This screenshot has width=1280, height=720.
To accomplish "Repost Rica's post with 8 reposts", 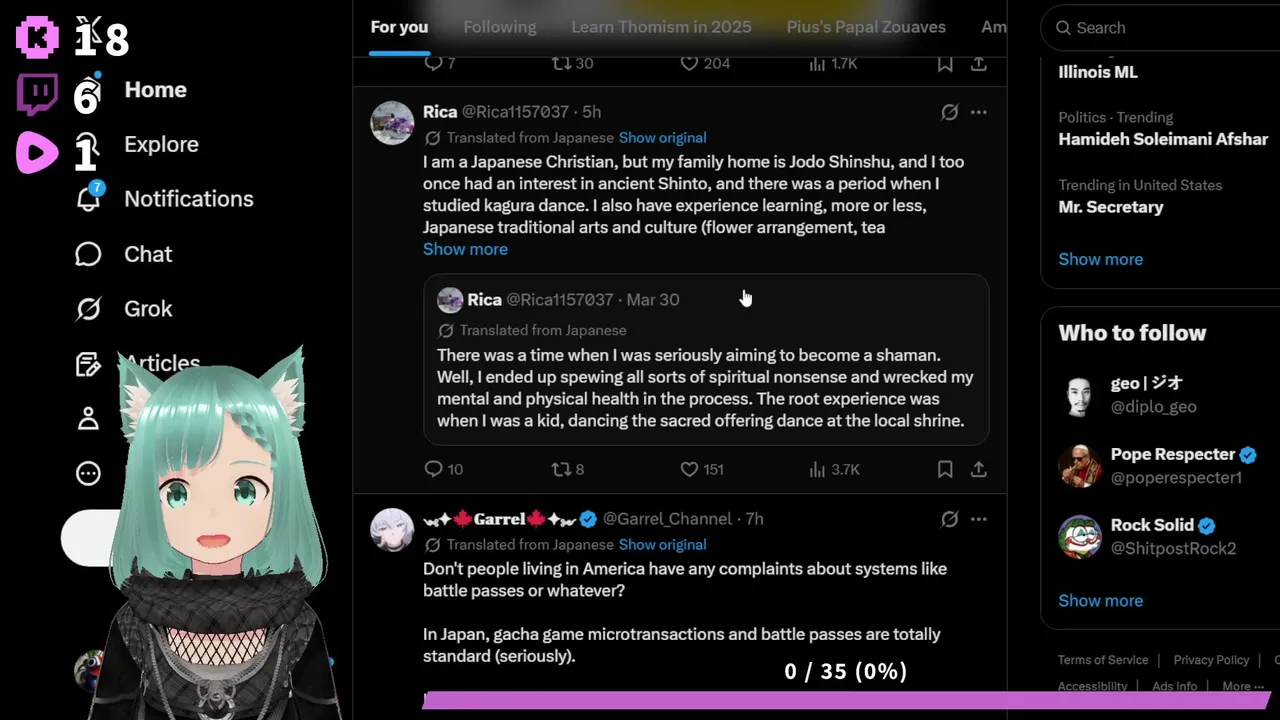I will click(568, 469).
